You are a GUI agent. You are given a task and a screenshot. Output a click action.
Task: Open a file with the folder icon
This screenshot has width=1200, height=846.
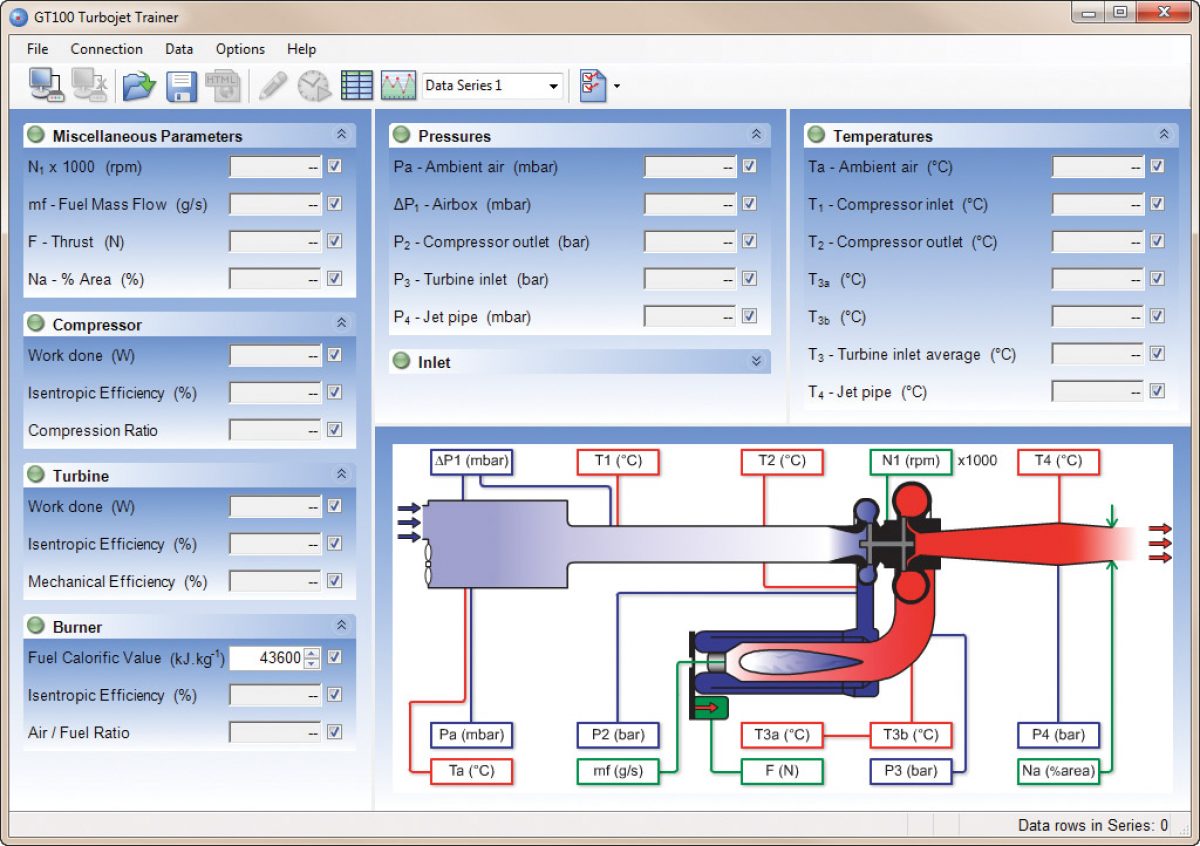click(x=139, y=86)
